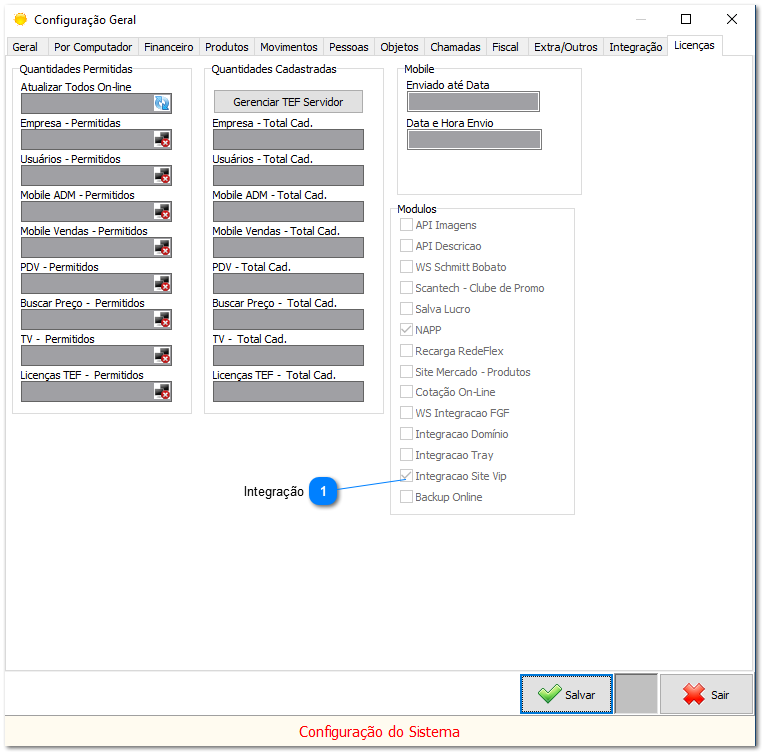Image resolution: width=765 pixels, height=755 pixels.
Task: Switch to the Por Computador tab
Action: (93, 47)
